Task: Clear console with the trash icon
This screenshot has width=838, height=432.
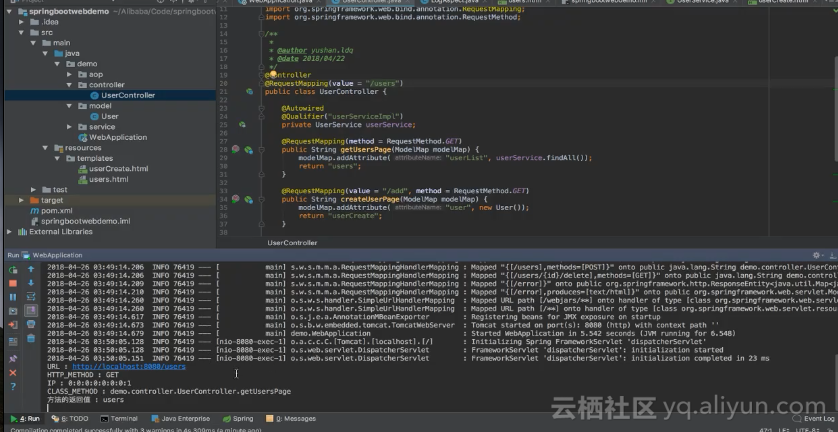Action: click(x=31, y=338)
